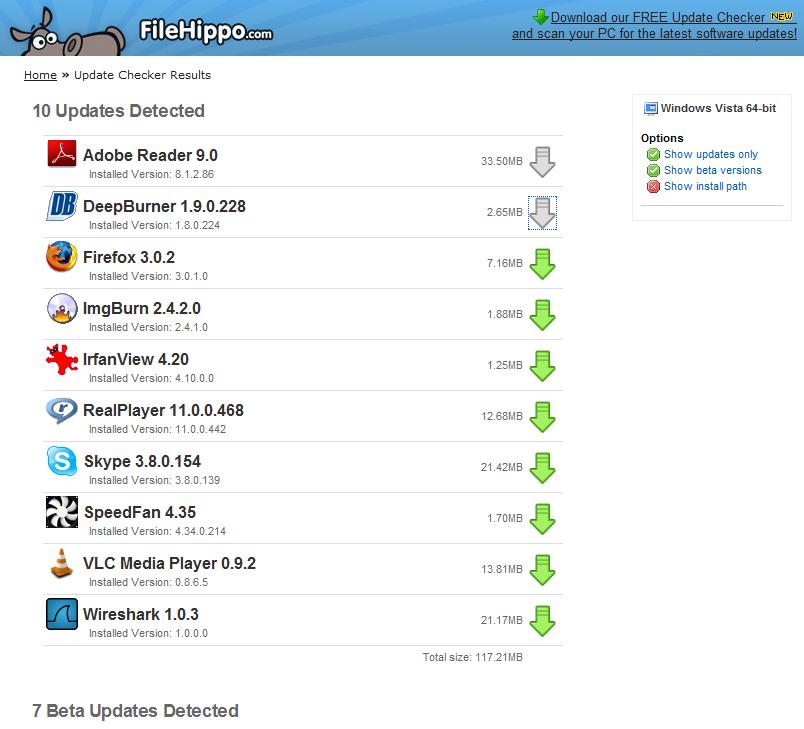
Task: Open the RealPlayer 11.0.0.468 title
Action: coord(164,411)
